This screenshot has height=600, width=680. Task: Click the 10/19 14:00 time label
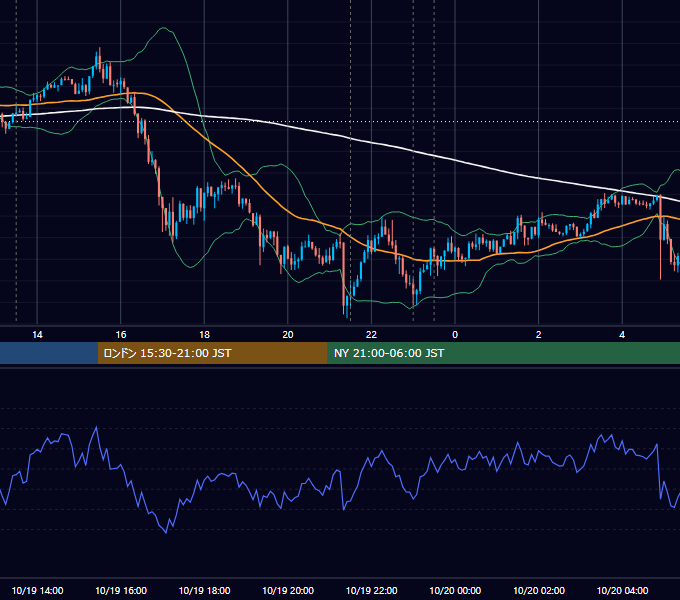(37, 590)
